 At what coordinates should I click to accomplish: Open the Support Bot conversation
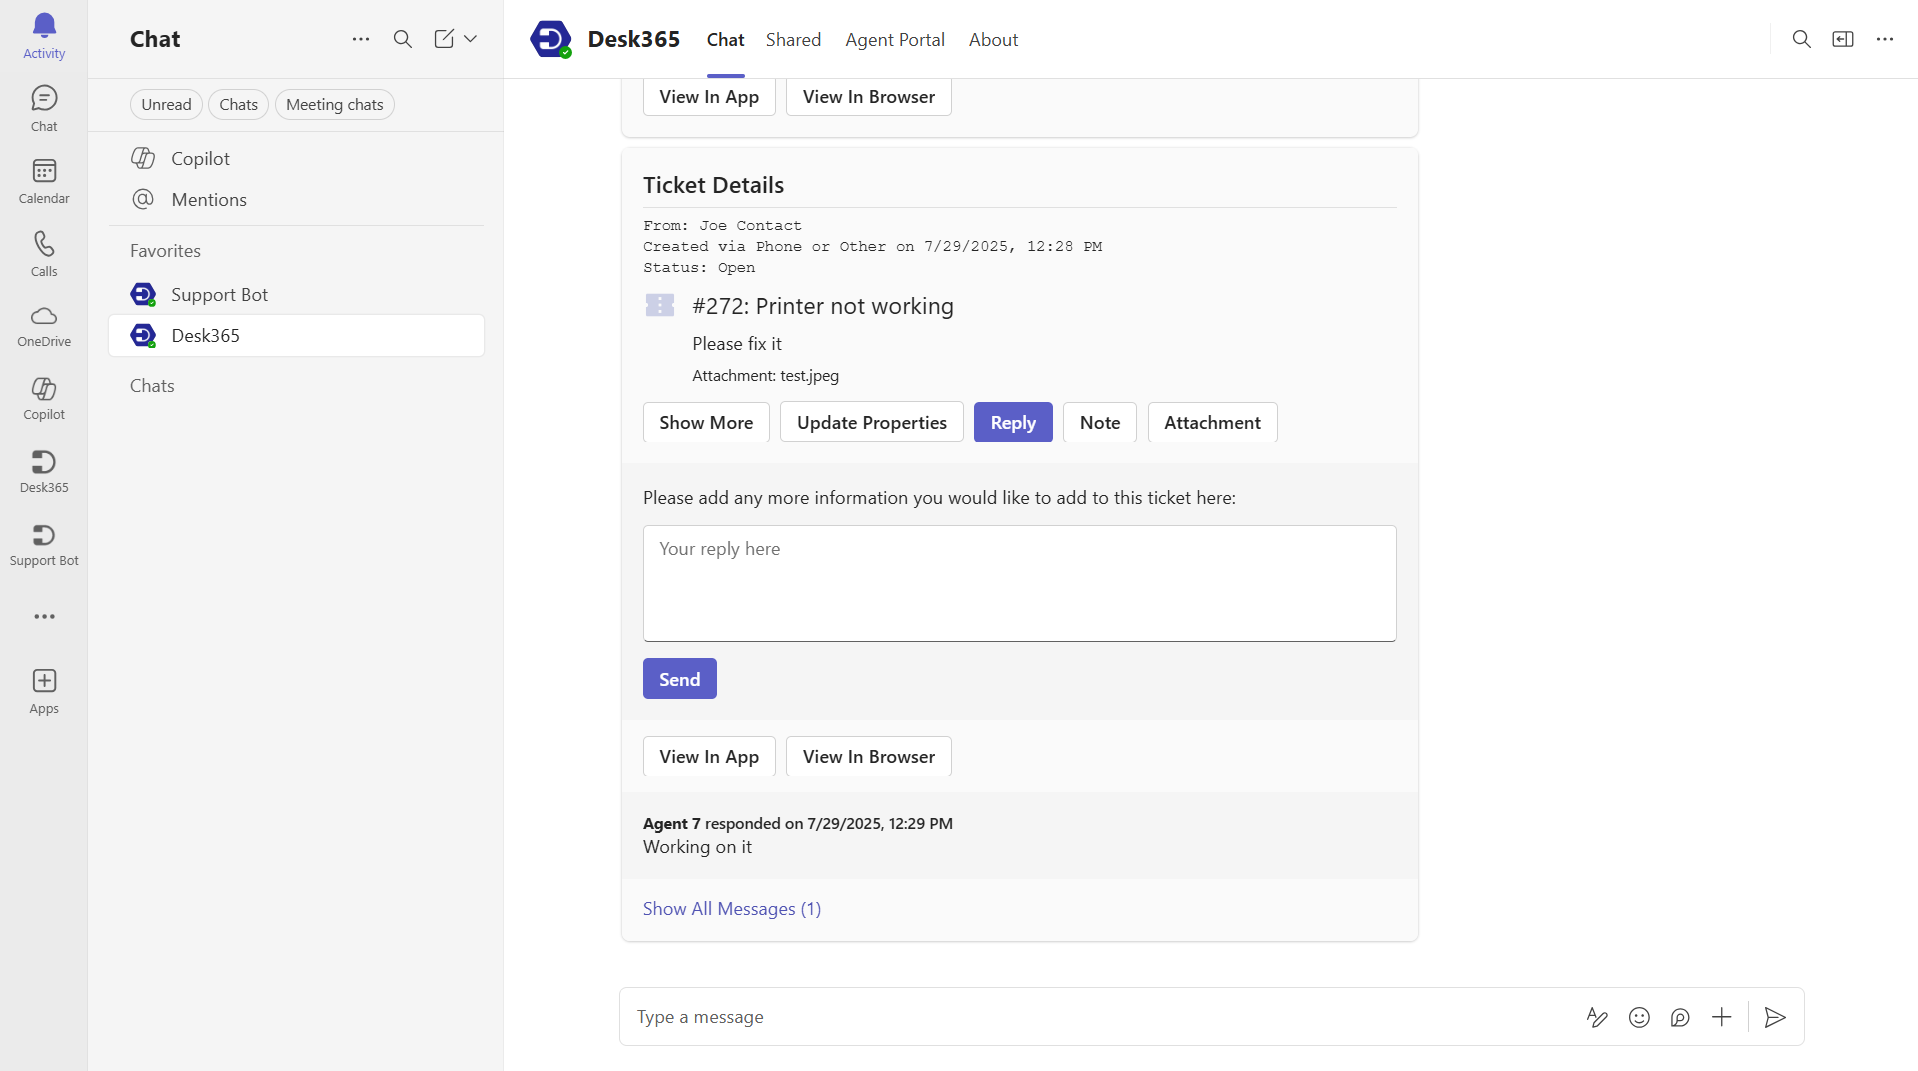(296, 294)
